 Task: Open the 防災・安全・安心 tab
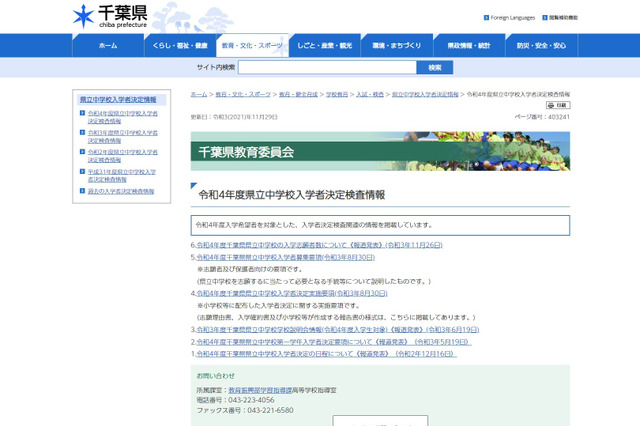[x=541, y=45]
